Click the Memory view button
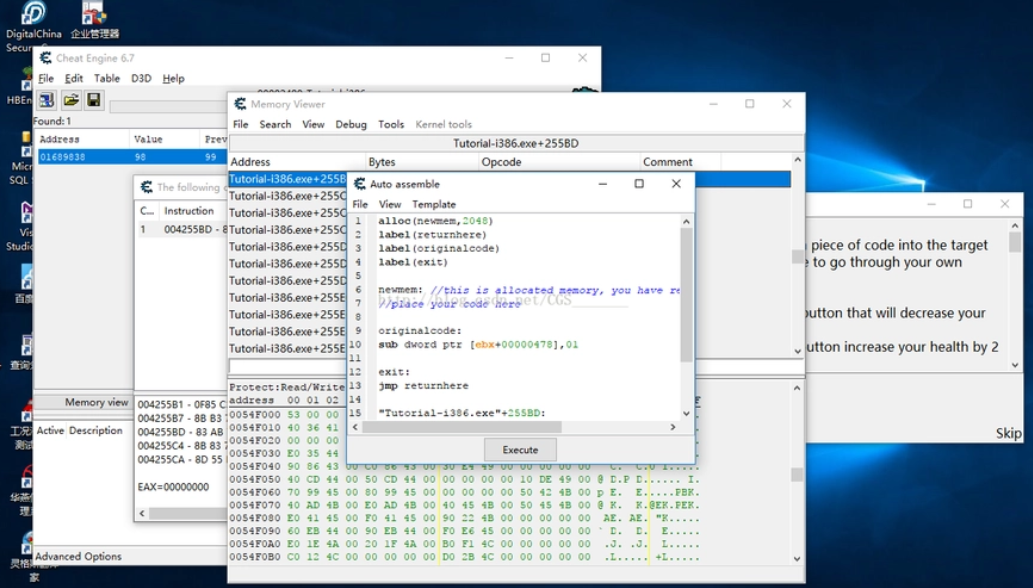1033x588 pixels. click(x=96, y=402)
